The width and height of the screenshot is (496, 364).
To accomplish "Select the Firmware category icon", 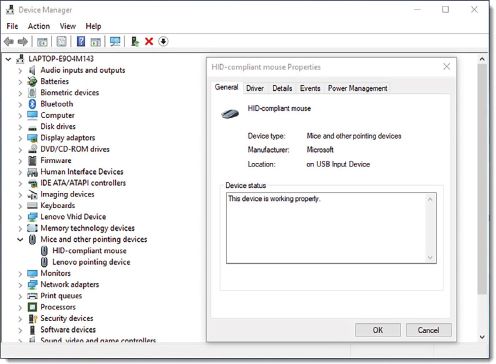I will 32,161.
